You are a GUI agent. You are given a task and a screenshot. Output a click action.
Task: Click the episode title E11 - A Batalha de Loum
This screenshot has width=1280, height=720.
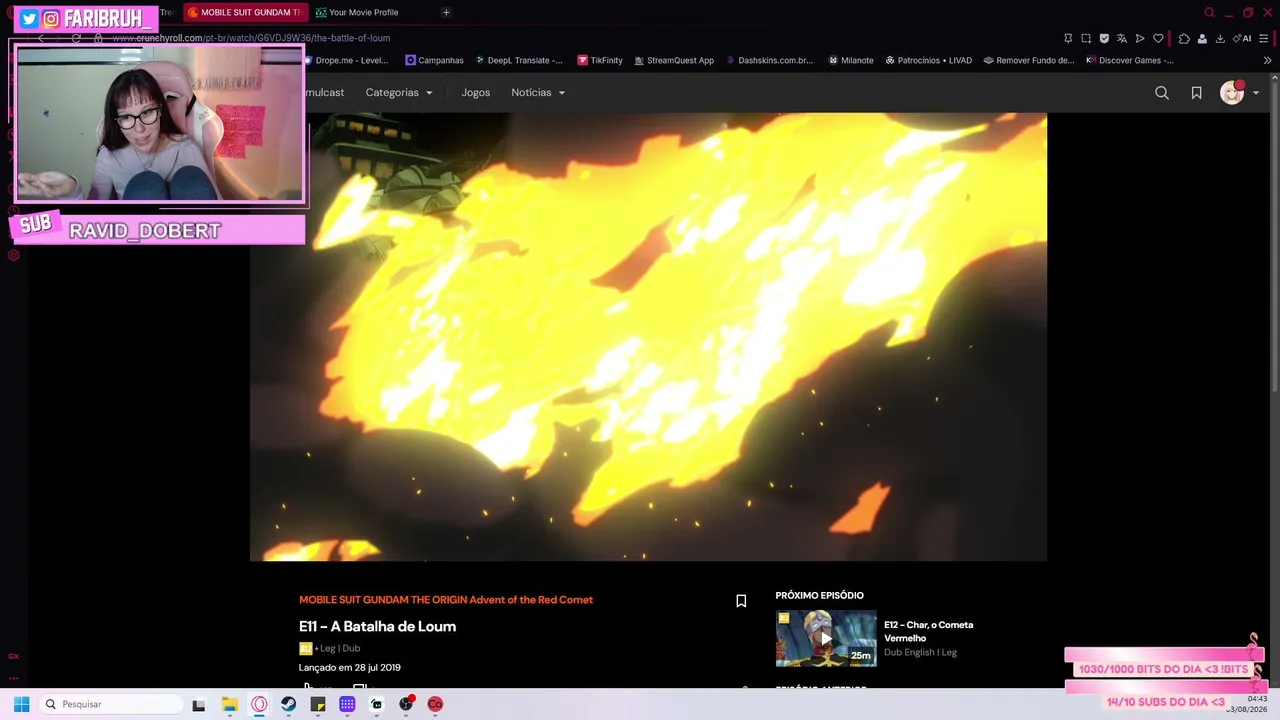coord(377,627)
